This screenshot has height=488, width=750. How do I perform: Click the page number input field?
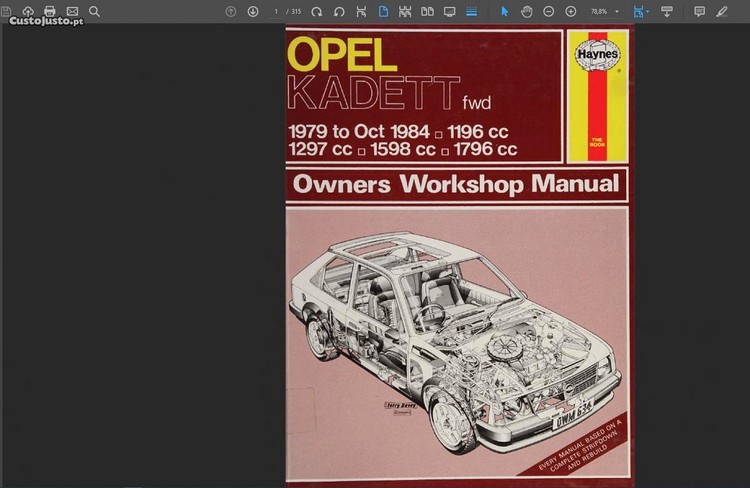(276, 11)
